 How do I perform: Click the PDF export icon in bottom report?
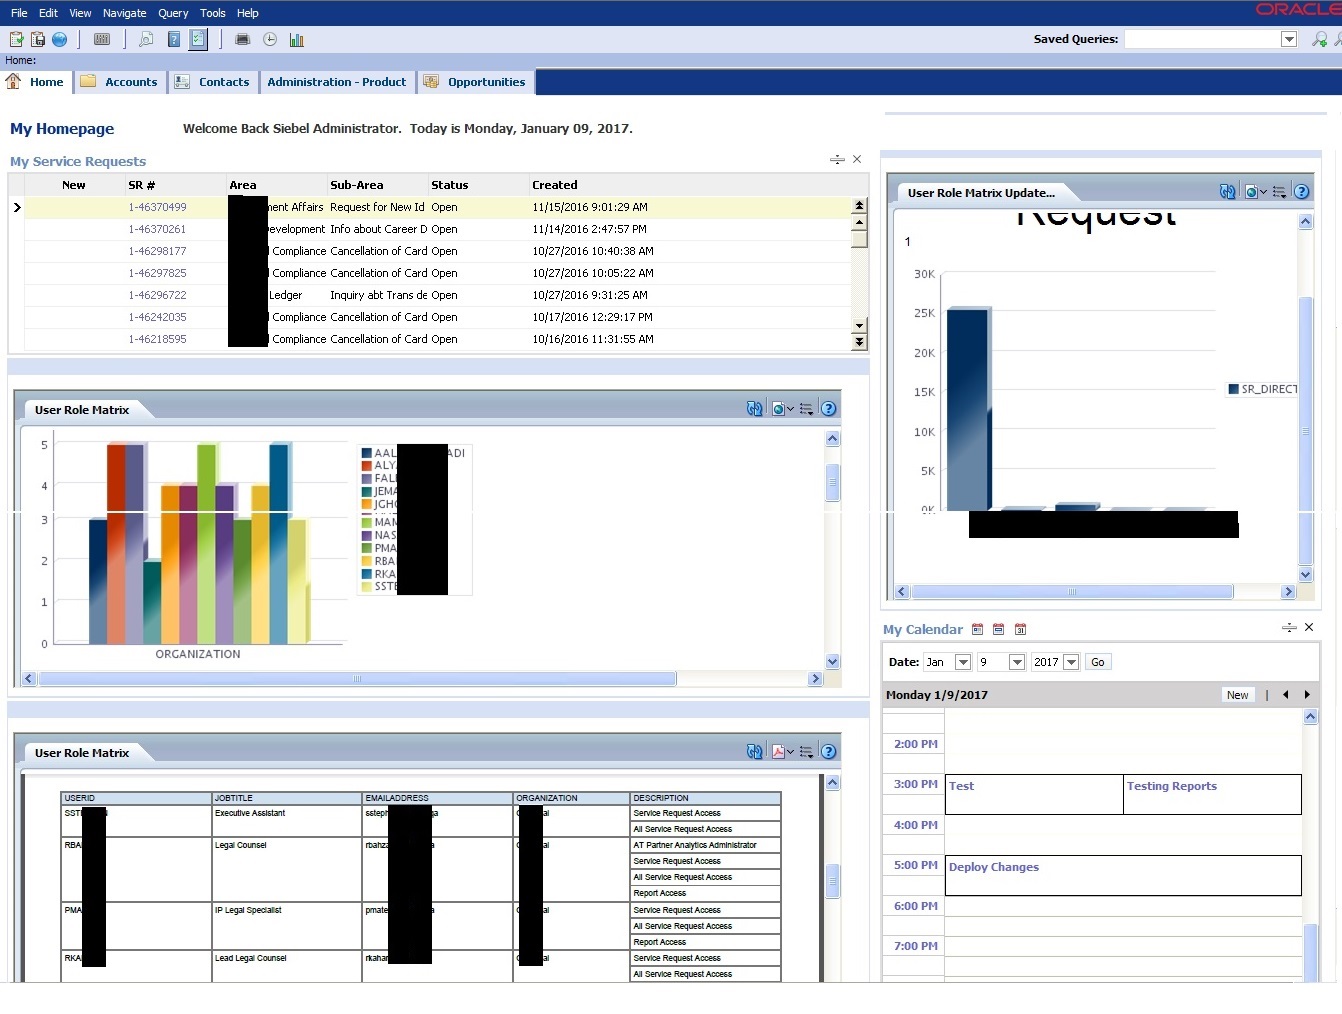778,751
